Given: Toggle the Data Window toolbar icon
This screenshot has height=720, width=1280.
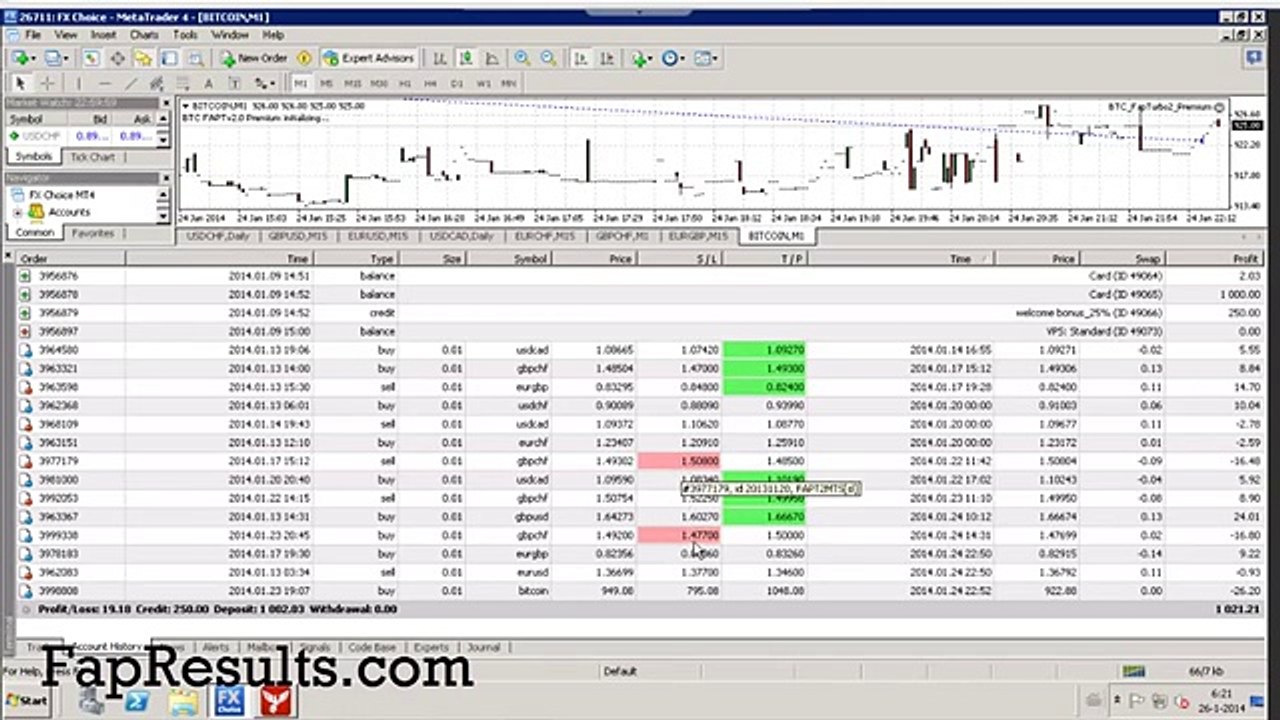Looking at the screenshot, I should (x=117, y=59).
